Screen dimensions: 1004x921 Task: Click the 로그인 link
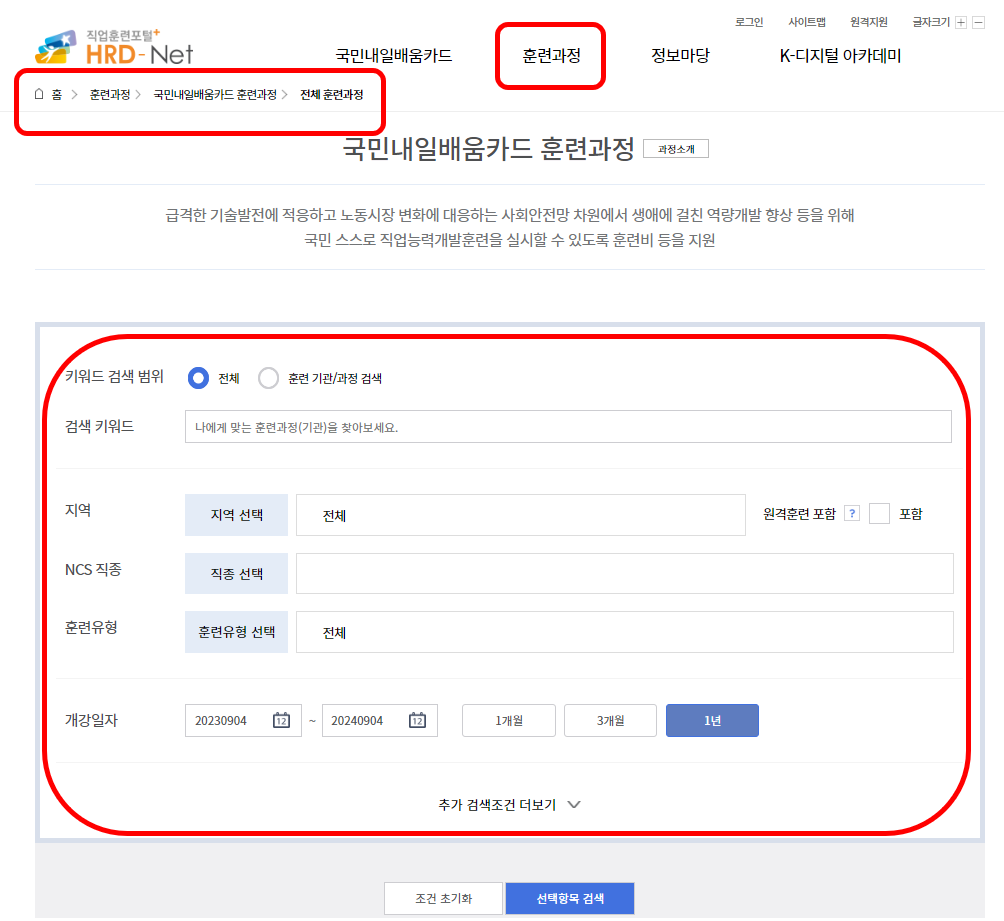[x=748, y=22]
